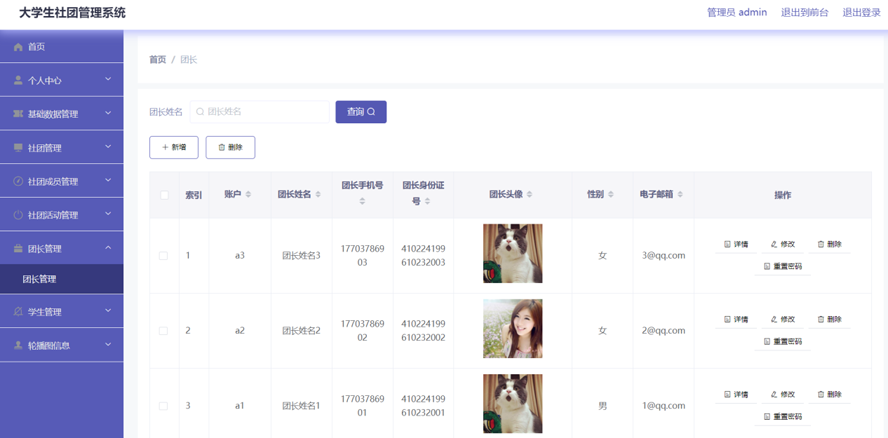This screenshot has width=888, height=438.
Task: Click the girl avatar thumbnail in row a2
Action: click(x=513, y=329)
